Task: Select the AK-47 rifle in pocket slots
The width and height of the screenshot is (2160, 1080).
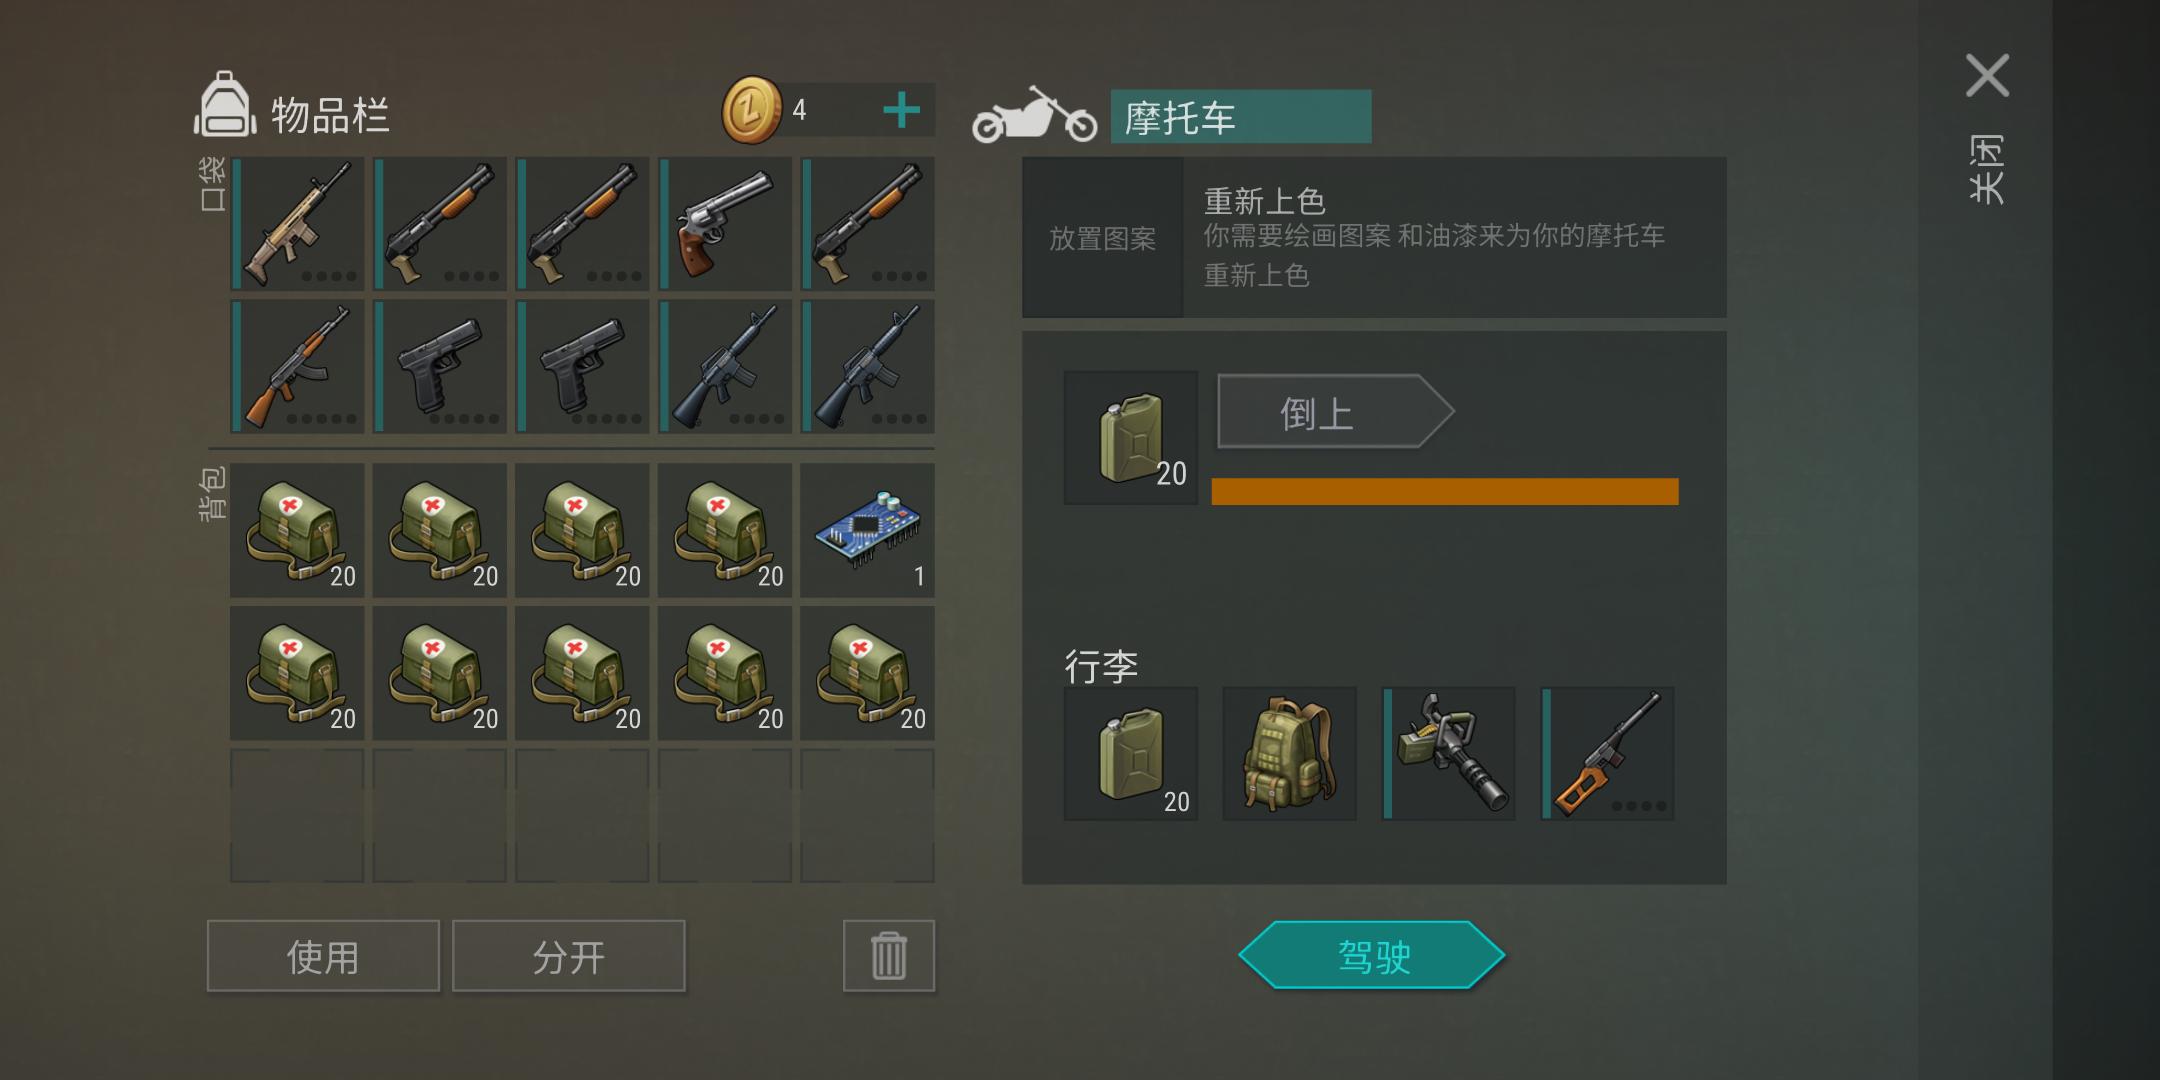Action: coord(297,366)
